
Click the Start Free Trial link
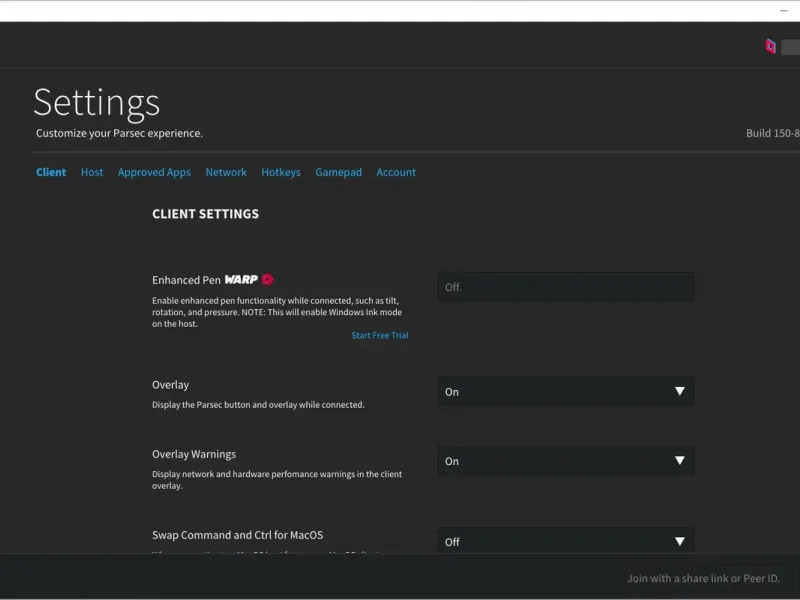coord(380,336)
